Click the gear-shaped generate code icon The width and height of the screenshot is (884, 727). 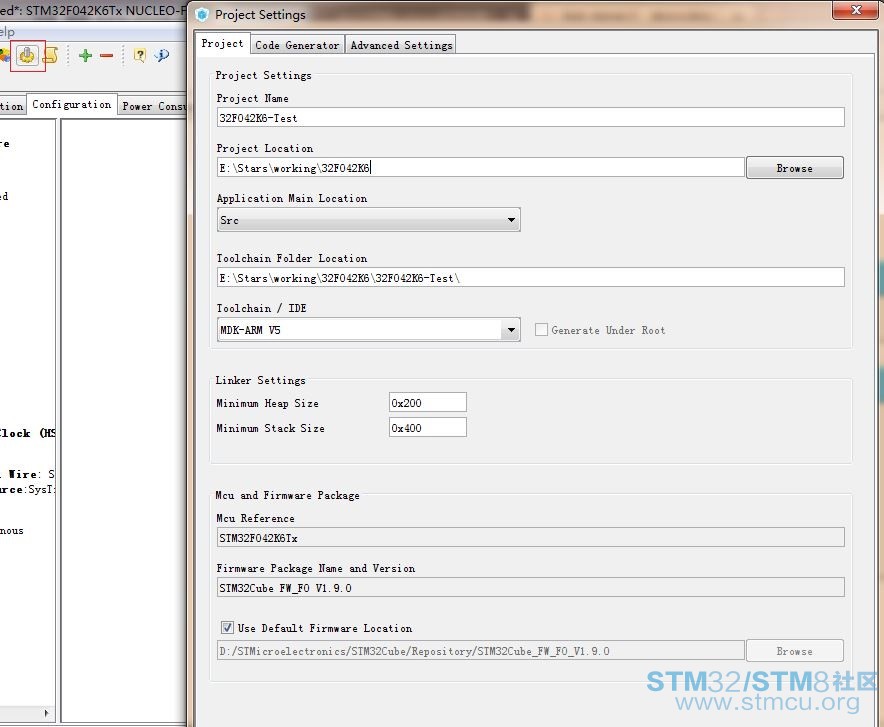(27, 55)
